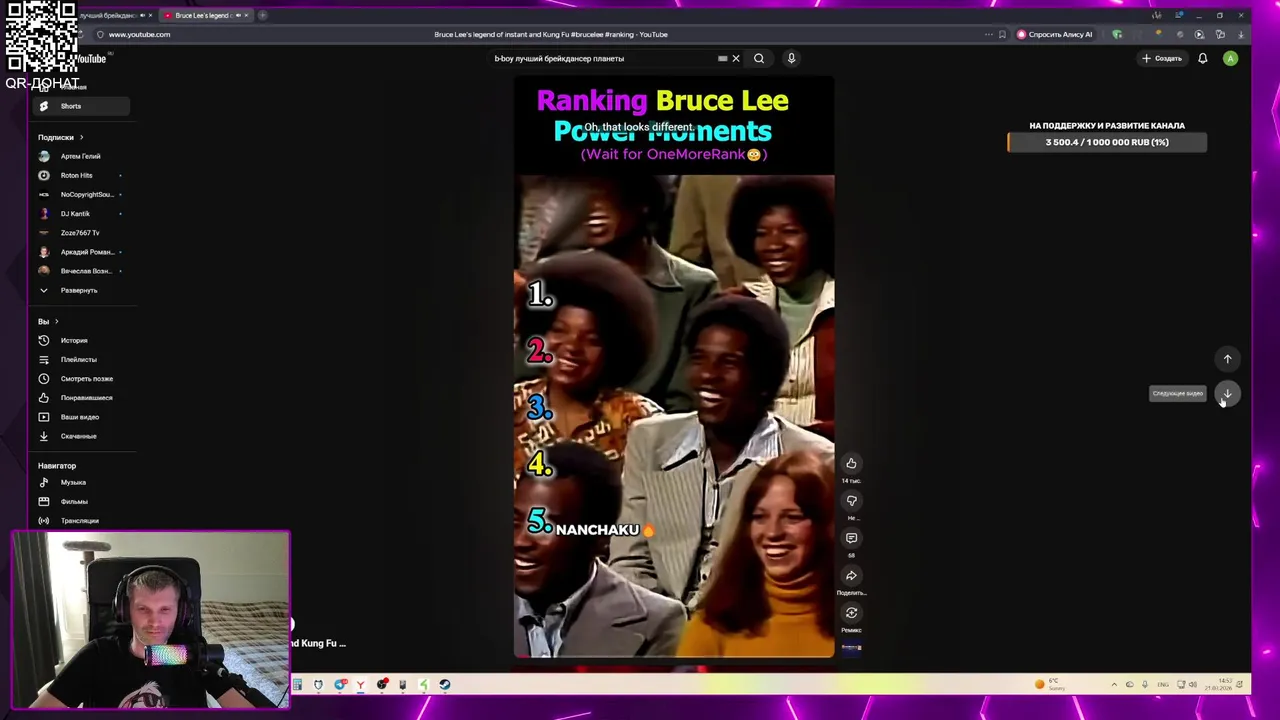Mute the Bruce Lee's legend tab audio
The width and height of the screenshot is (1280, 720).
(x=238, y=15)
